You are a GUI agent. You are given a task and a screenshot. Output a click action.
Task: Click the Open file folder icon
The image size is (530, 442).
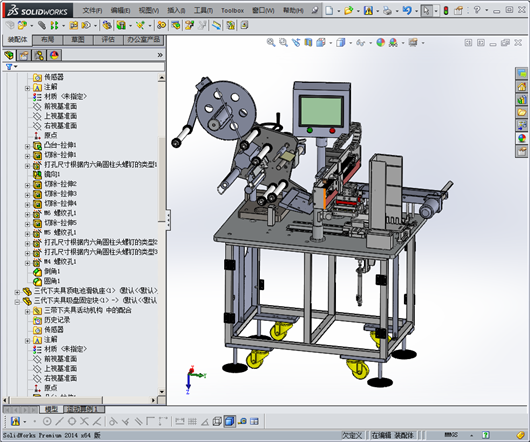click(348, 10)
